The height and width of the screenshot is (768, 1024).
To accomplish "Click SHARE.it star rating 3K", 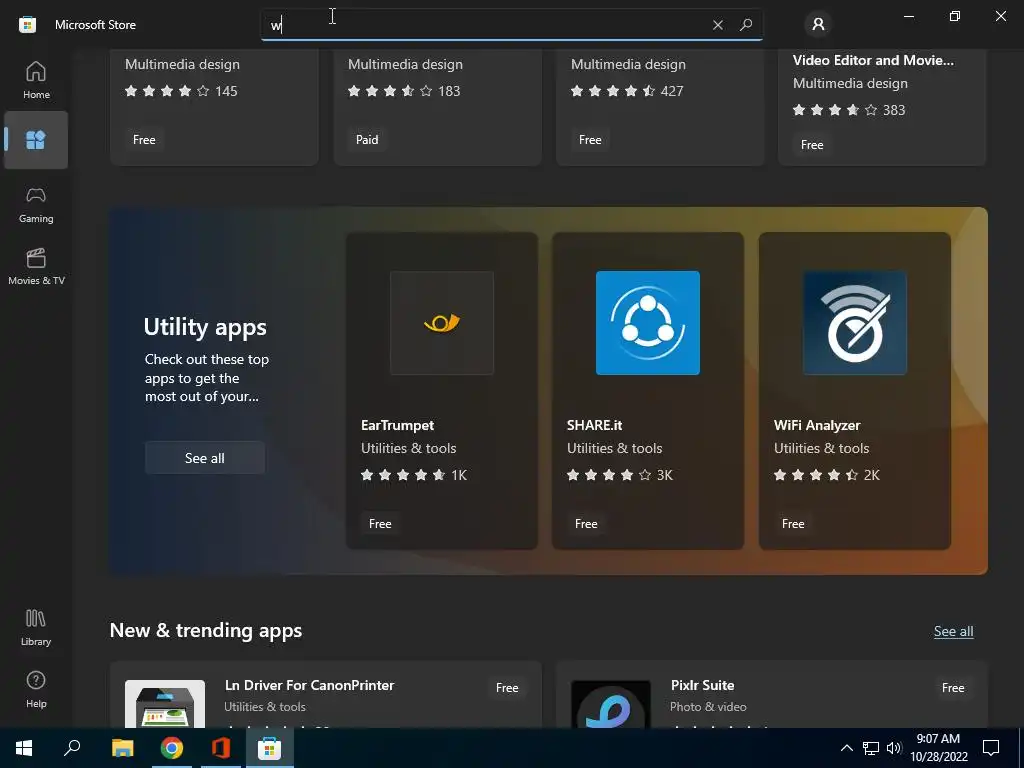I will point(620,475).
